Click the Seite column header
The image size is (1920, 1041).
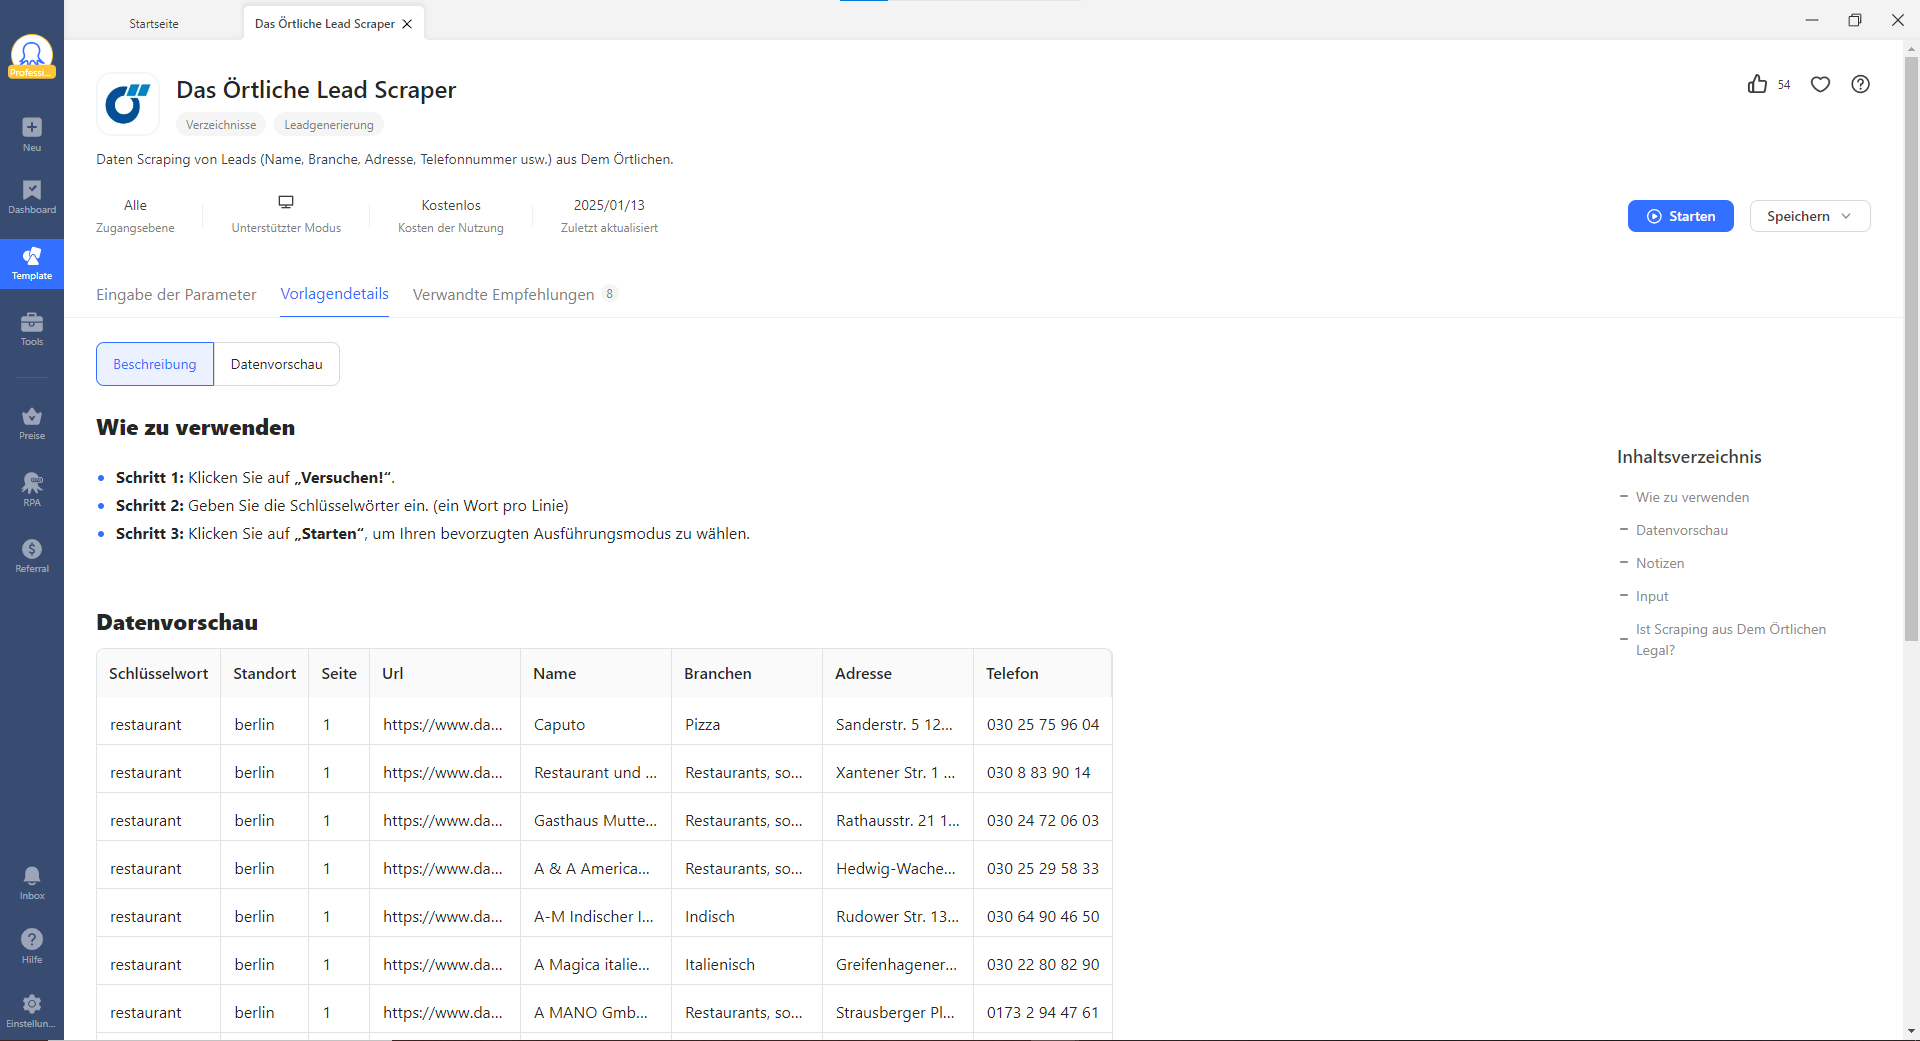(339, 674)
